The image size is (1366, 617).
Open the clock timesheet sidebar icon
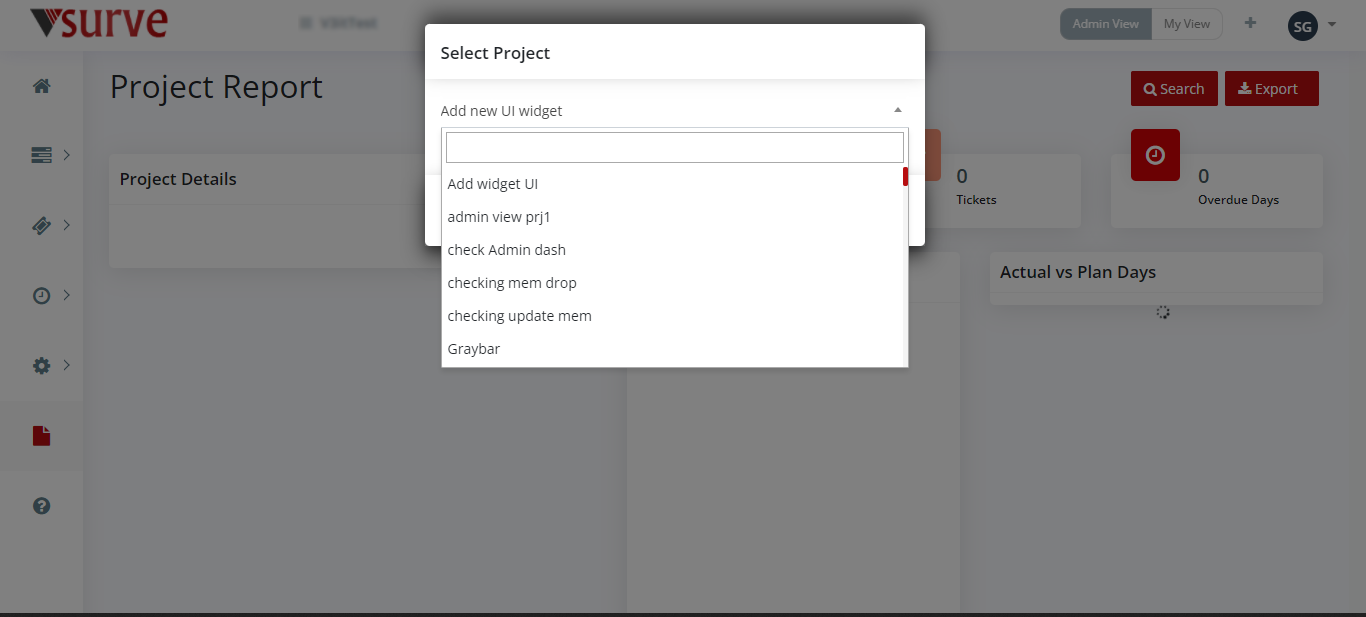pyautogui.click(x=41, y=296)
